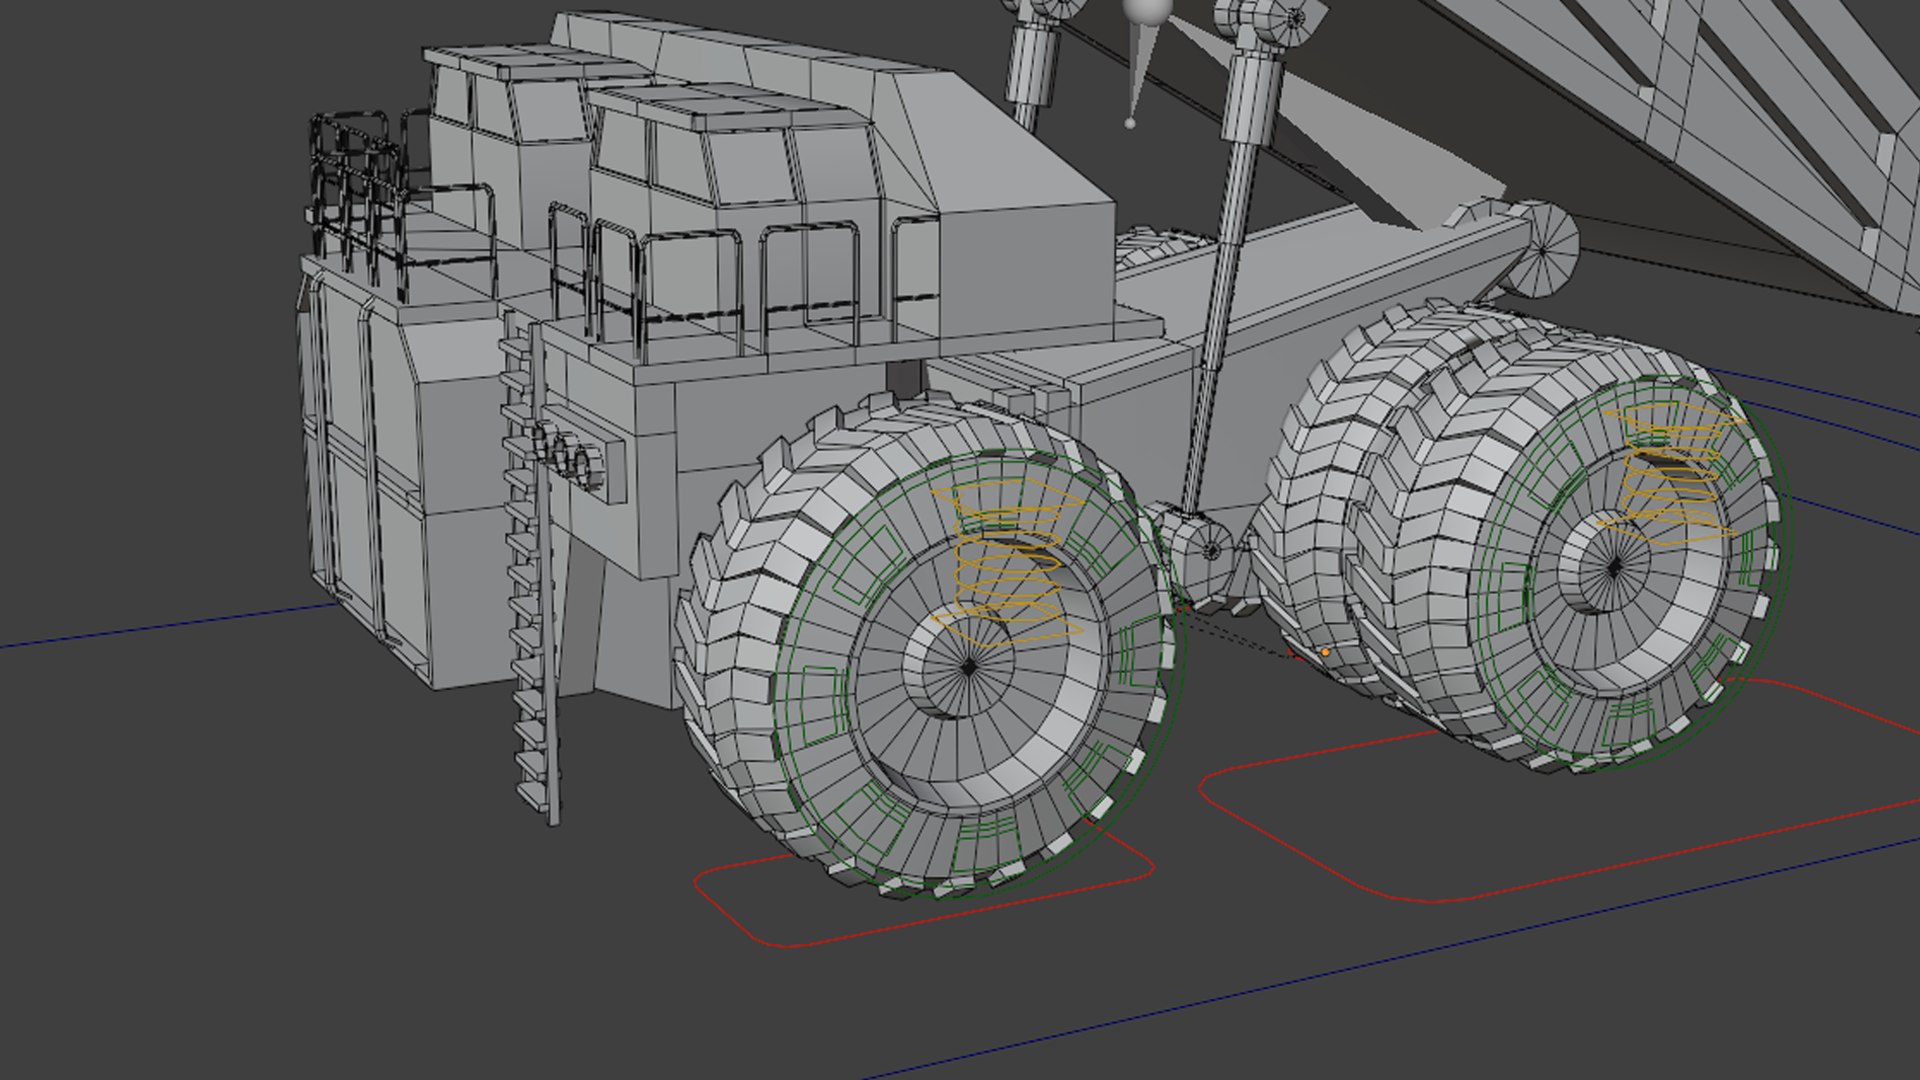Click the orange spring widget on front wheel
The height and width of the screenshot is (1080, 1920).
click(1008, 562)
